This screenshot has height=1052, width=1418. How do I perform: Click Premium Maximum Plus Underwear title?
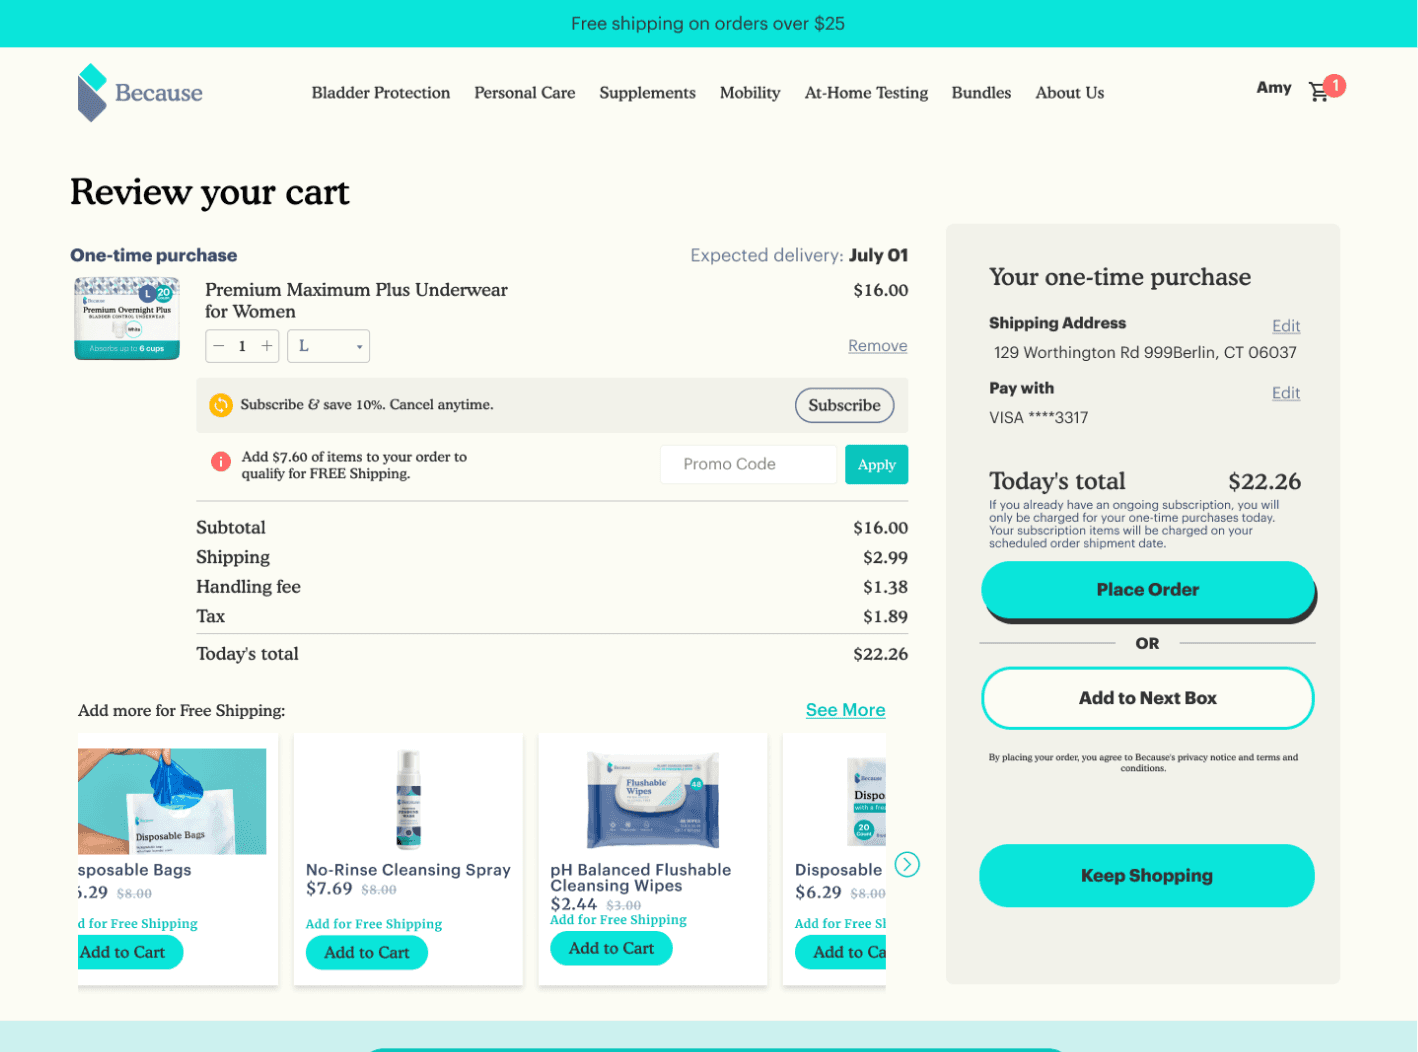pyautogui.click(x=356, y=301)
